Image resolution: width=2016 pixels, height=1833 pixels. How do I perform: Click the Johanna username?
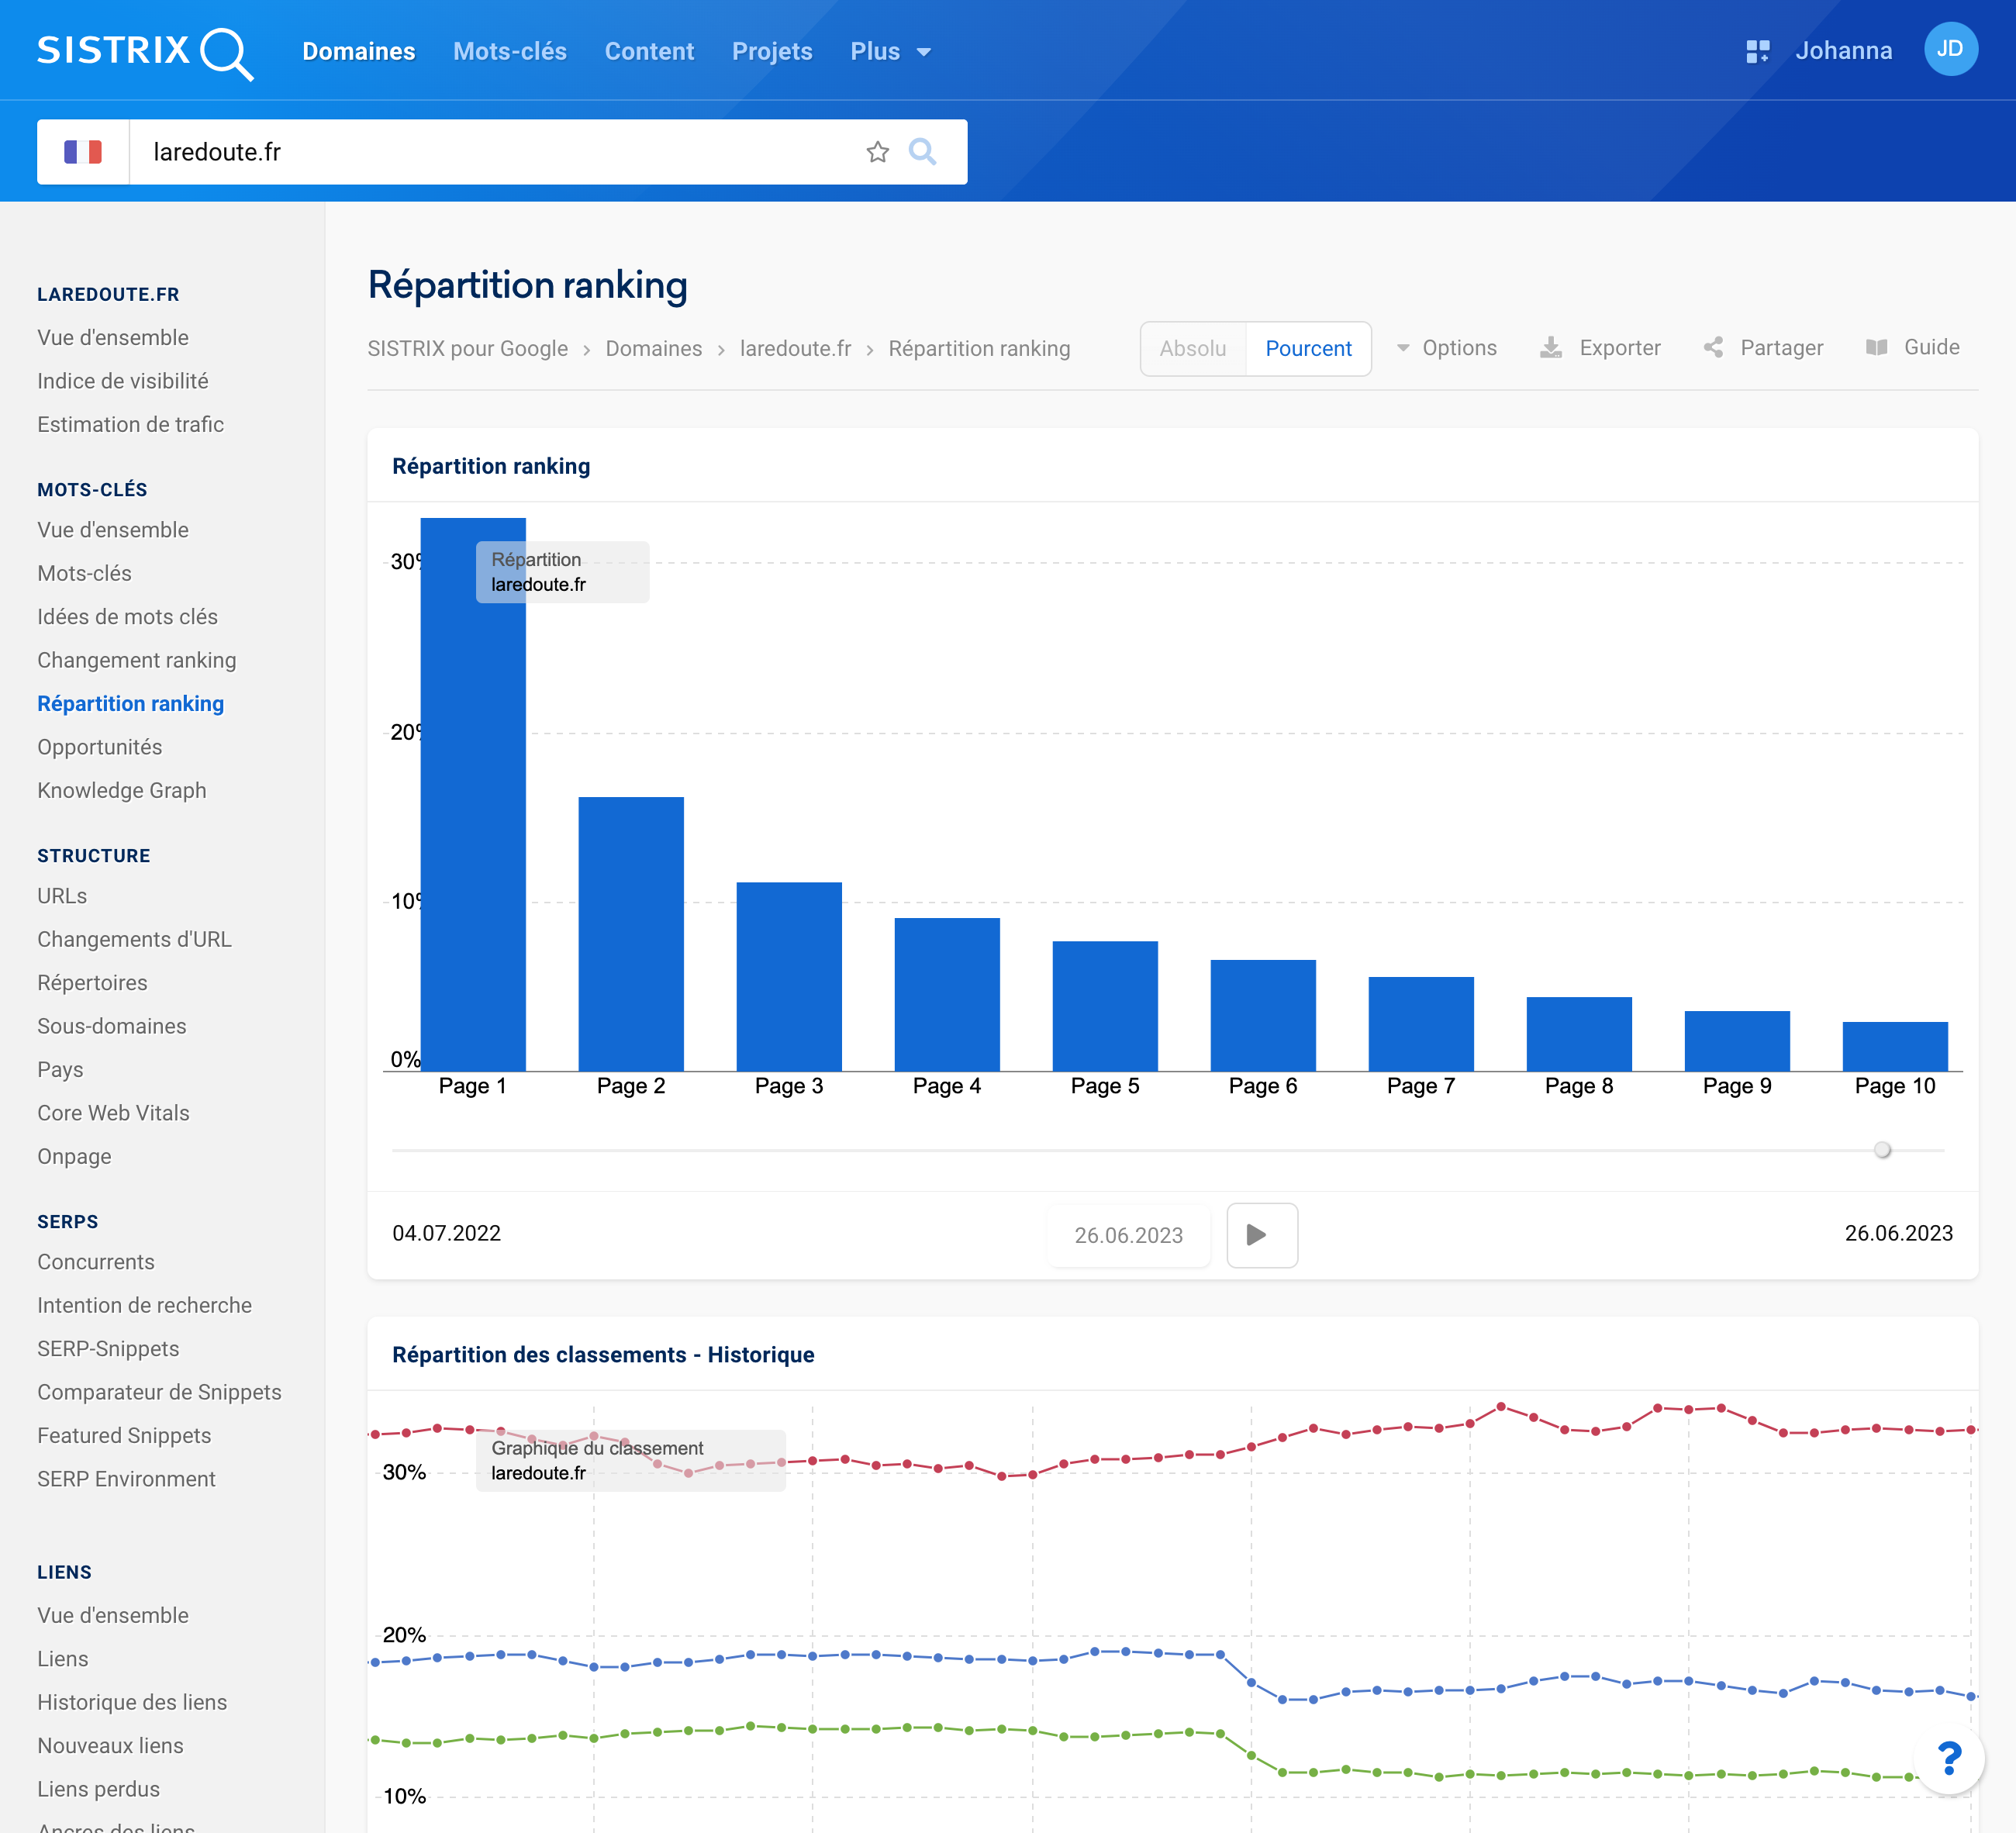click(1843, 51)
